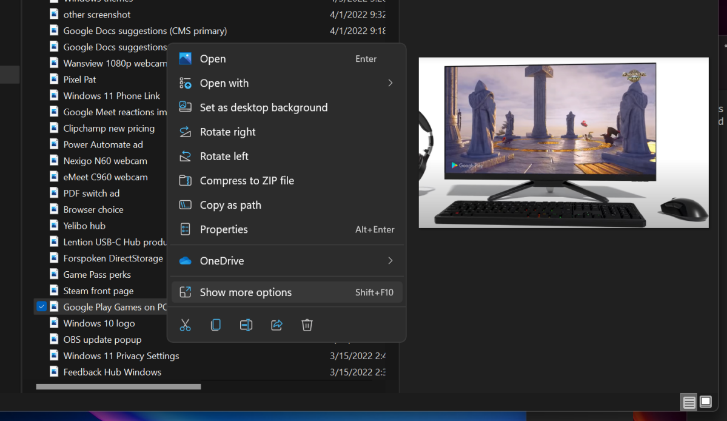
Task: Click the Copy icon in context menu
Action: (215, 325)
